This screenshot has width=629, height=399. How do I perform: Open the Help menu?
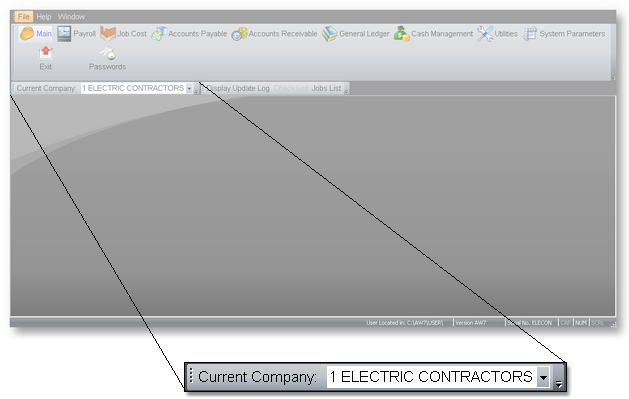pos(44,16)
